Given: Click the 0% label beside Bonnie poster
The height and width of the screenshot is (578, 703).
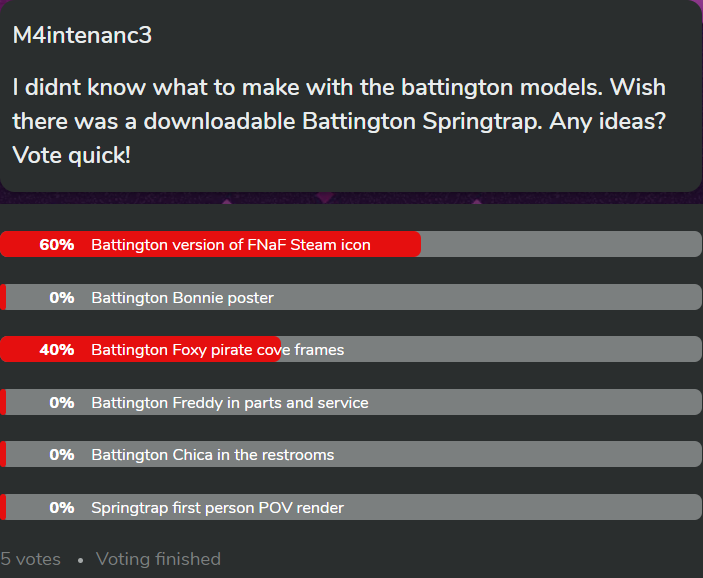Looking at the screenshot, I should (62, 297).
